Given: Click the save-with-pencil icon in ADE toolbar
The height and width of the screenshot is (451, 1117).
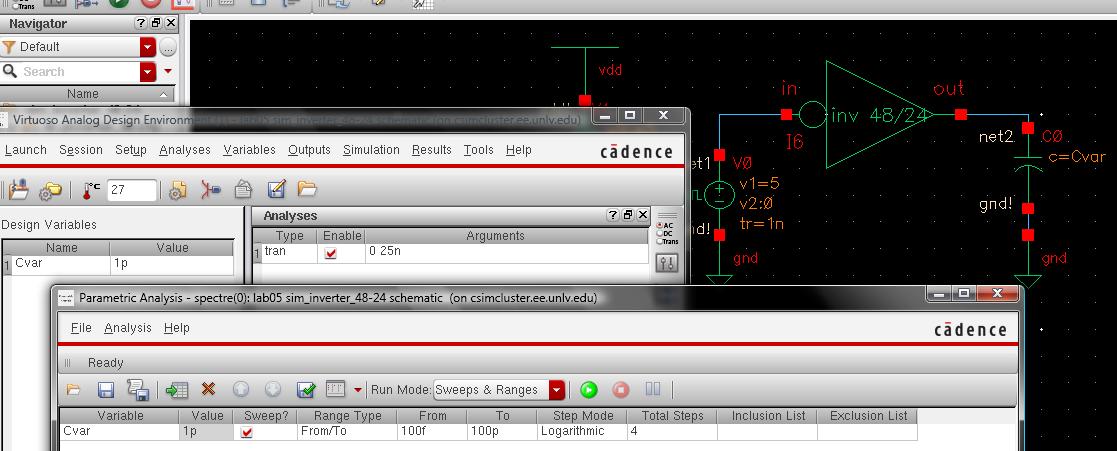Looking at the screenshot, I should click(x=276, y=190).
